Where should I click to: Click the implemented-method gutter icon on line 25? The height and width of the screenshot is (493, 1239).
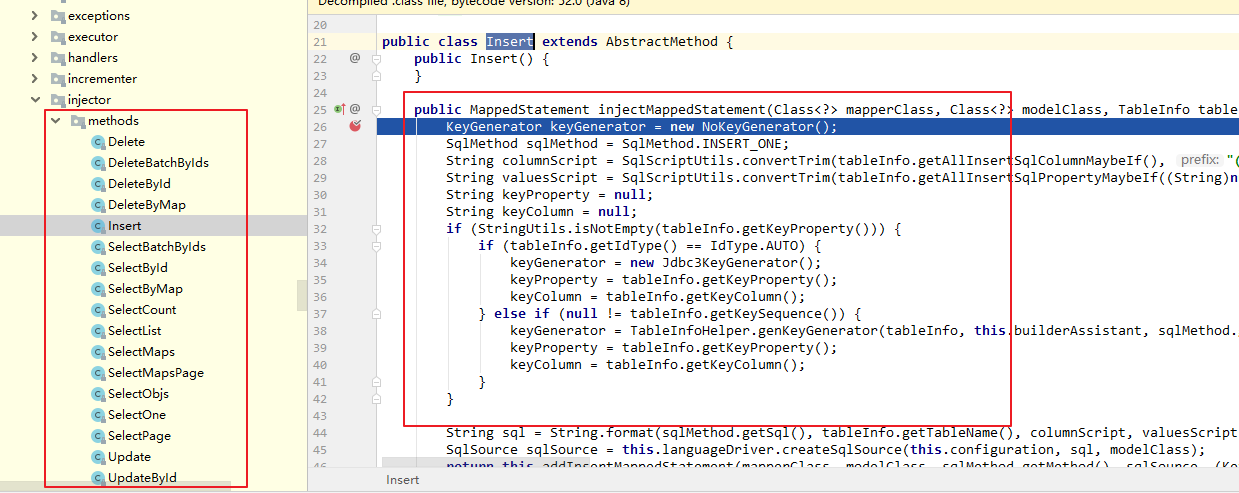tap(339, 109)
